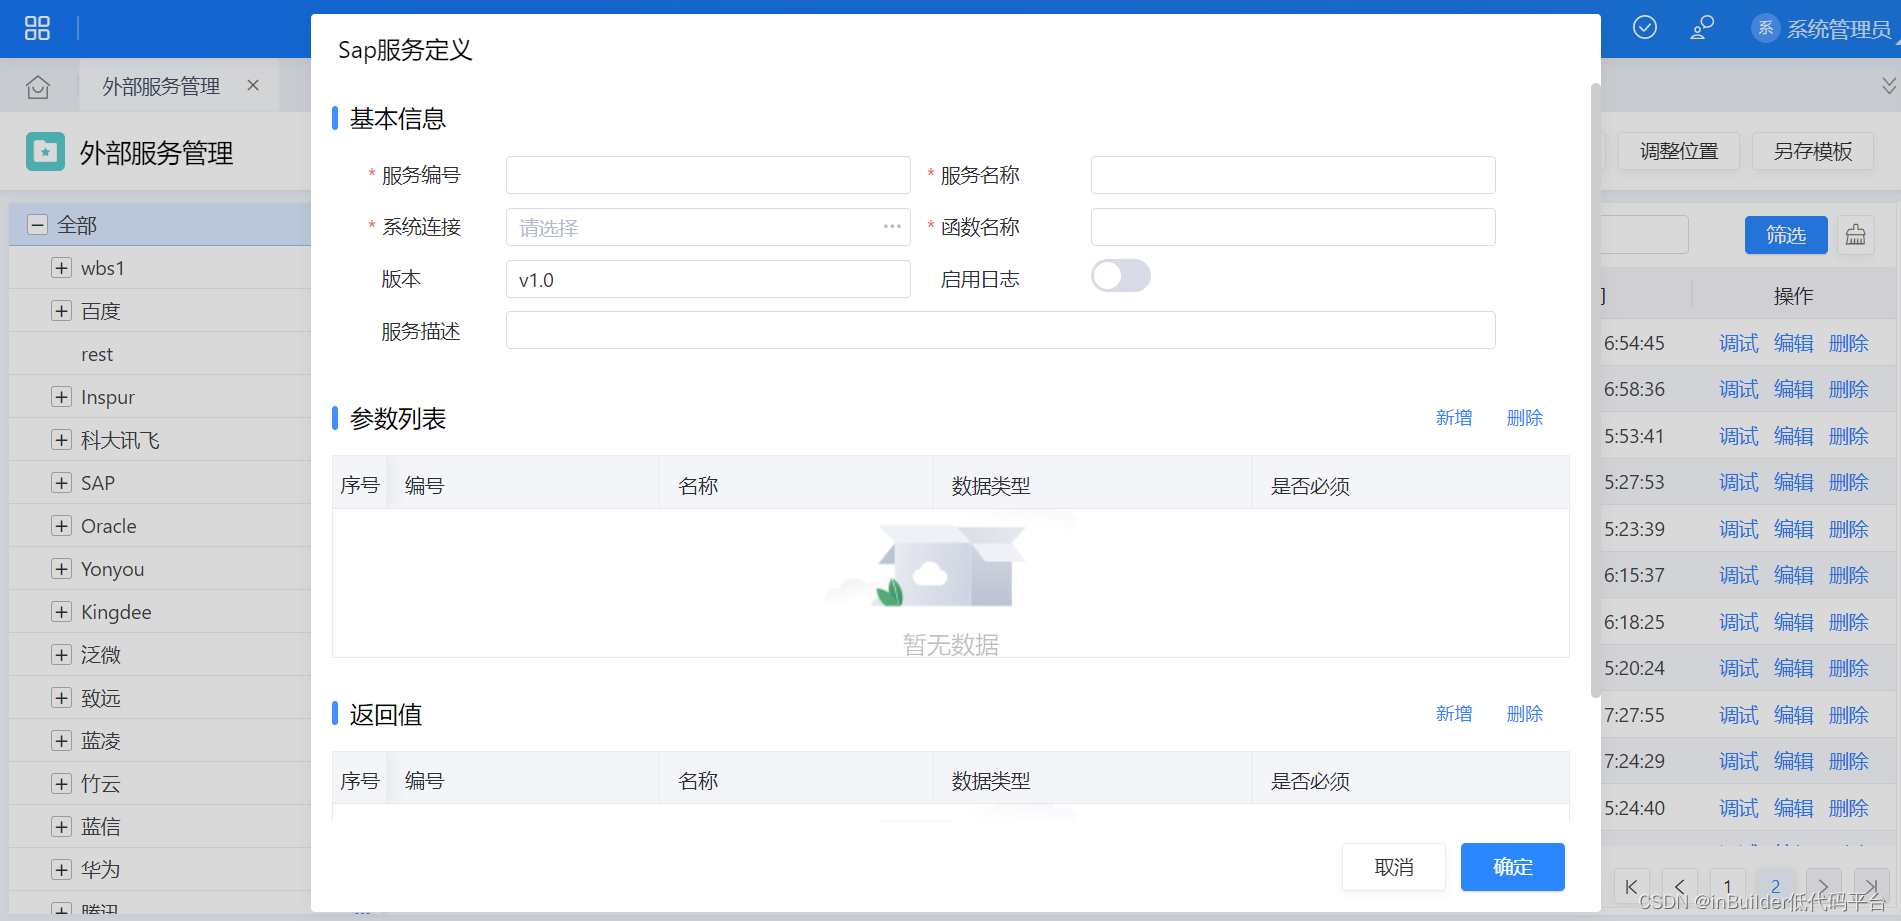
Task: Click 删除 in the 5:53:41 row
Action: click(x=1849, y=436)
